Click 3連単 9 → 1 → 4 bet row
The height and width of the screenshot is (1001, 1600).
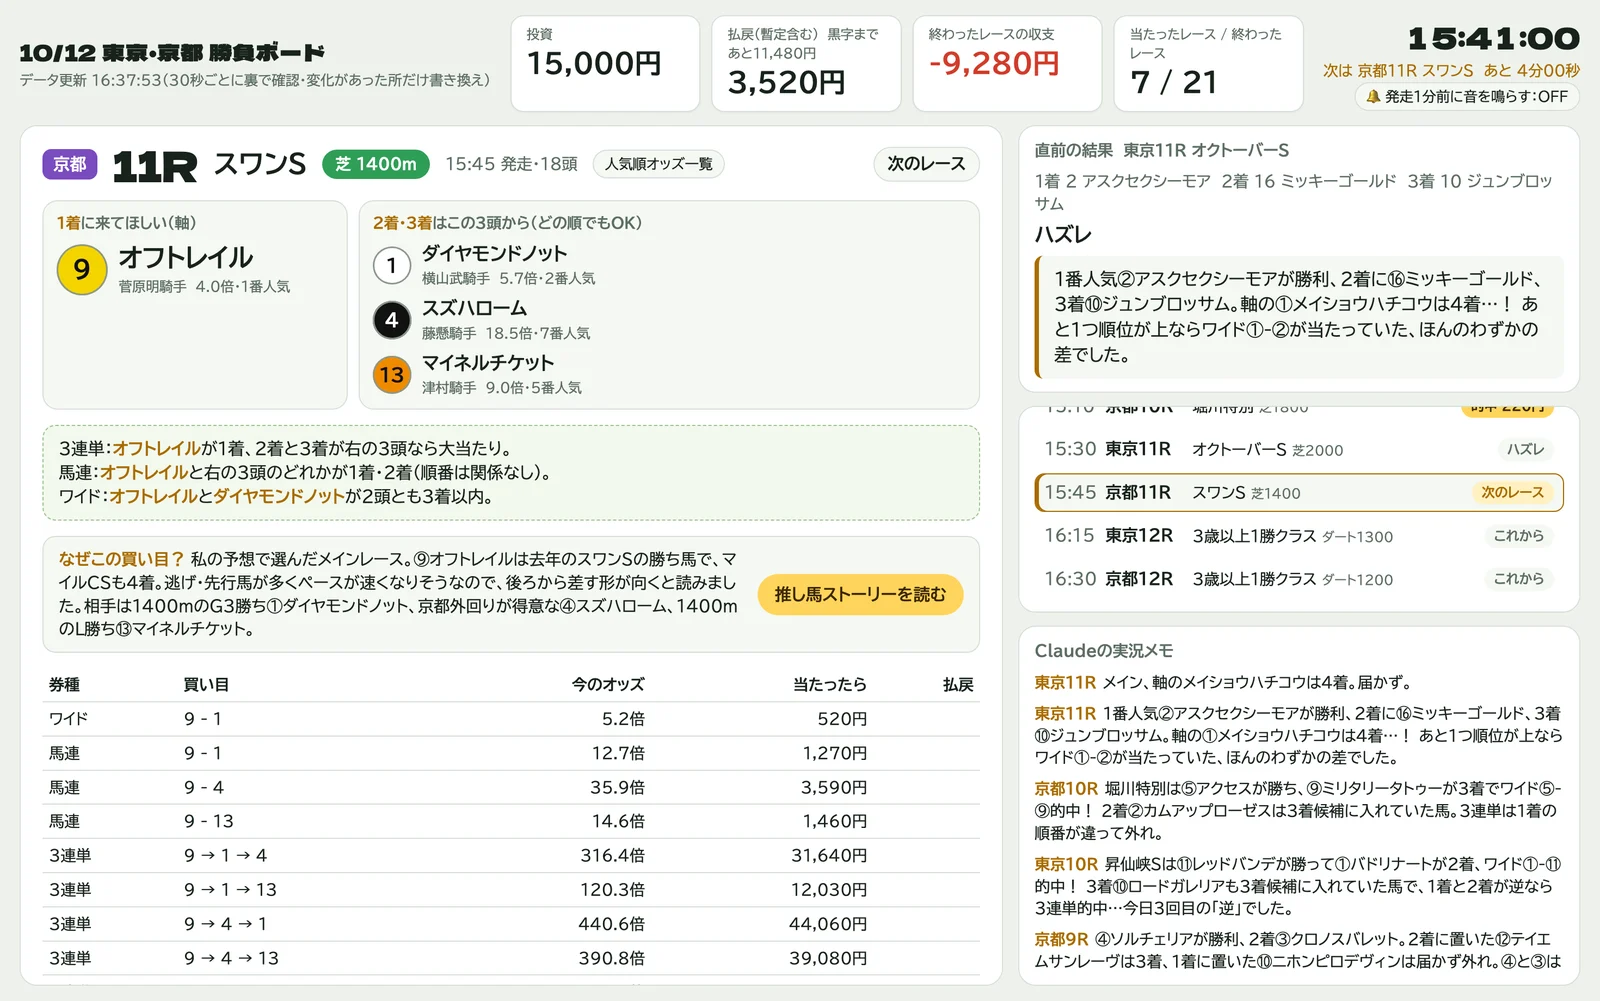click(x=510, y=855)
